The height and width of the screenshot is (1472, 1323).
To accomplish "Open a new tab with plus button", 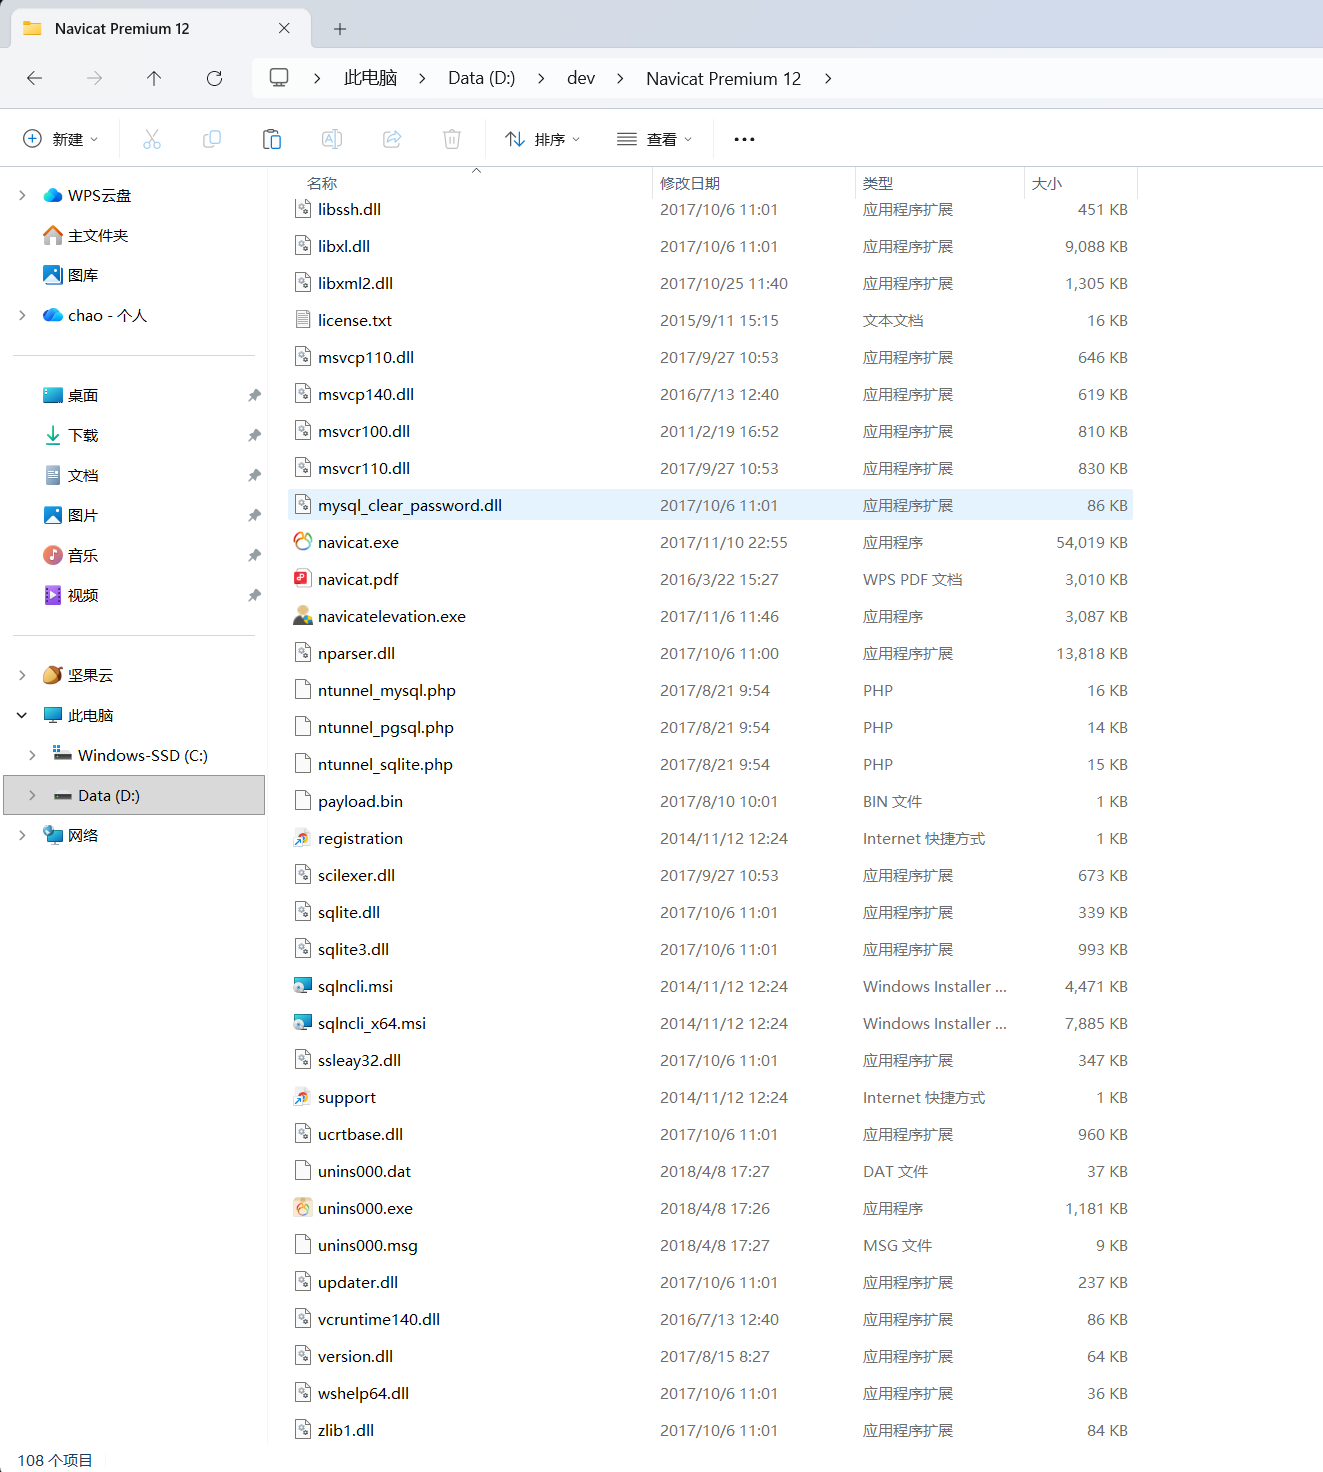I will click(340, 29).
